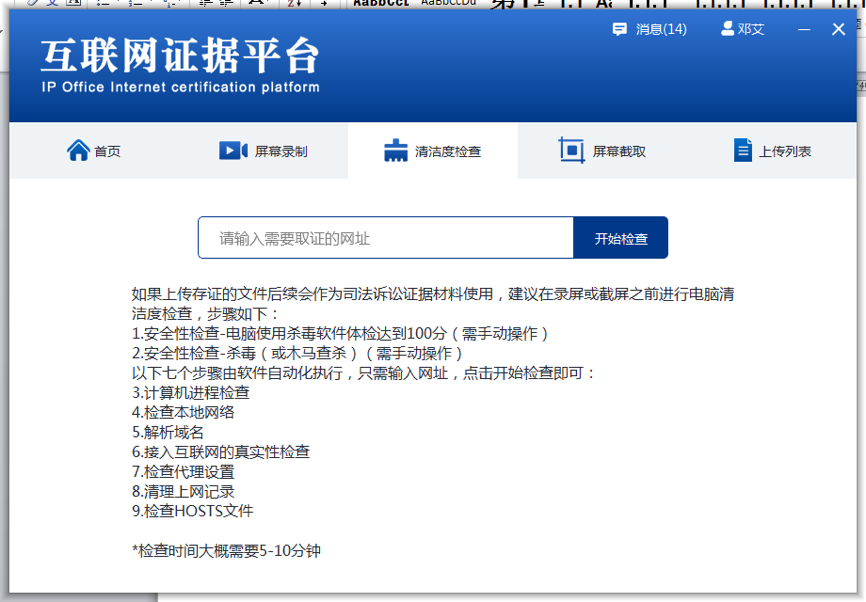The height and width of the screenshot is (602, 866).
Task: Click the document icon for 上传列表
Action: 742,151
